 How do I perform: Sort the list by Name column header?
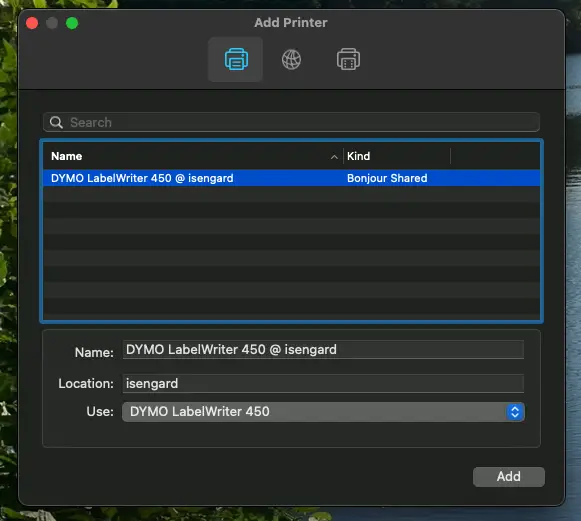coord(193,156)
